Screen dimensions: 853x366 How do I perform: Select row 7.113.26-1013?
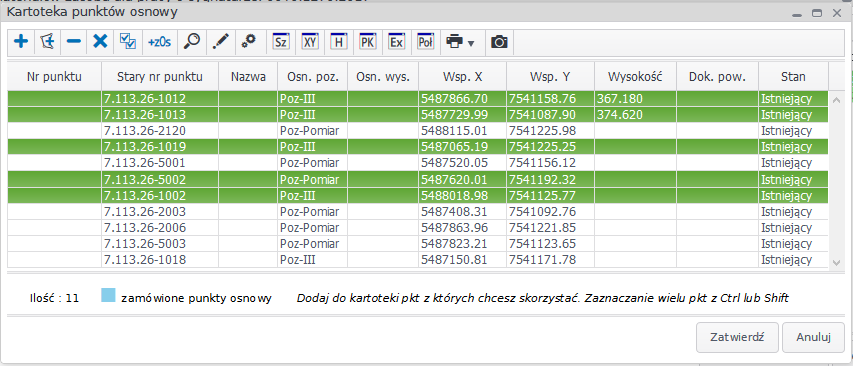(418, 115)
